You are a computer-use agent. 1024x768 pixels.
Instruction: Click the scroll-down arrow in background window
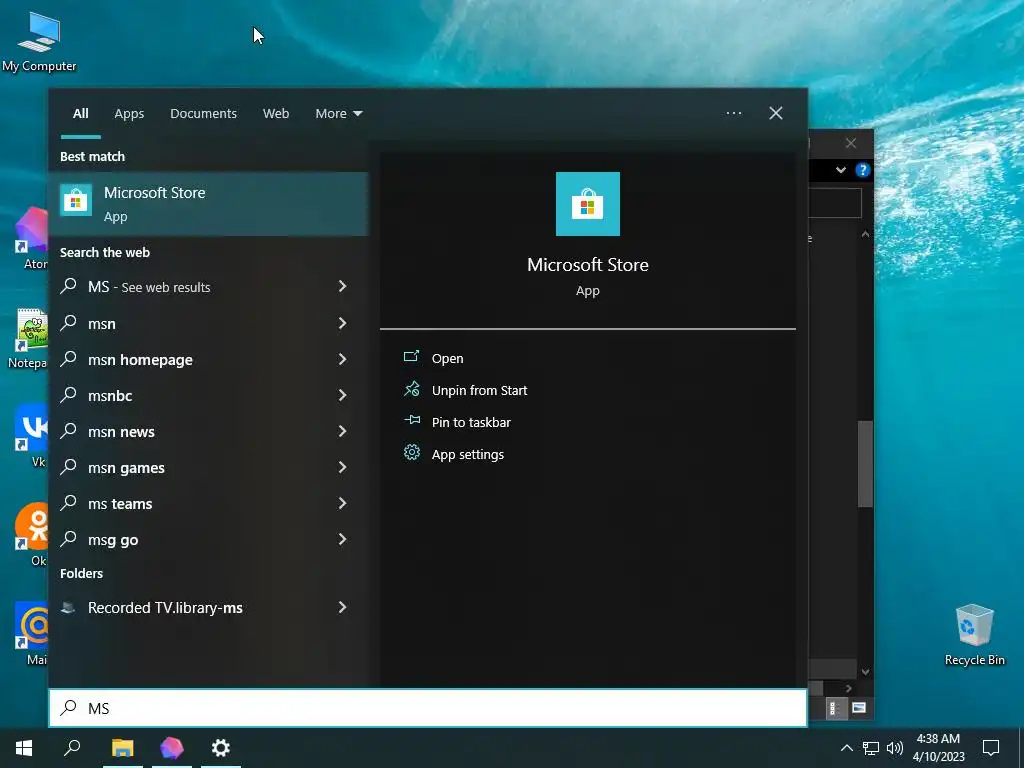click(865, 671)
